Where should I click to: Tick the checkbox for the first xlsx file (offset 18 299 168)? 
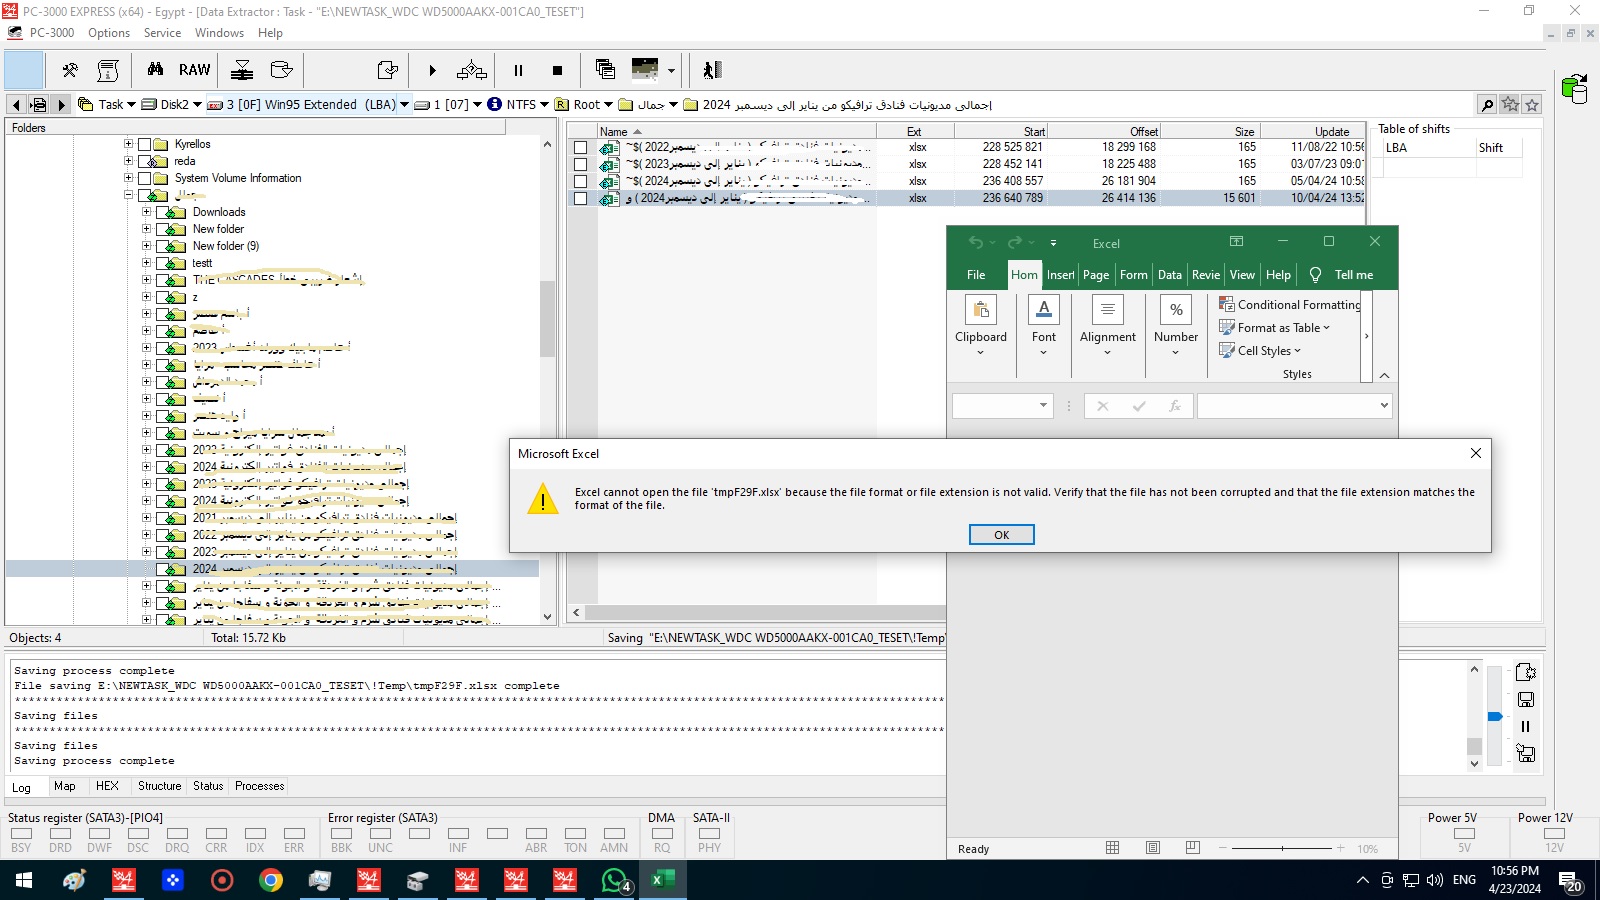[x=580, y=147]
